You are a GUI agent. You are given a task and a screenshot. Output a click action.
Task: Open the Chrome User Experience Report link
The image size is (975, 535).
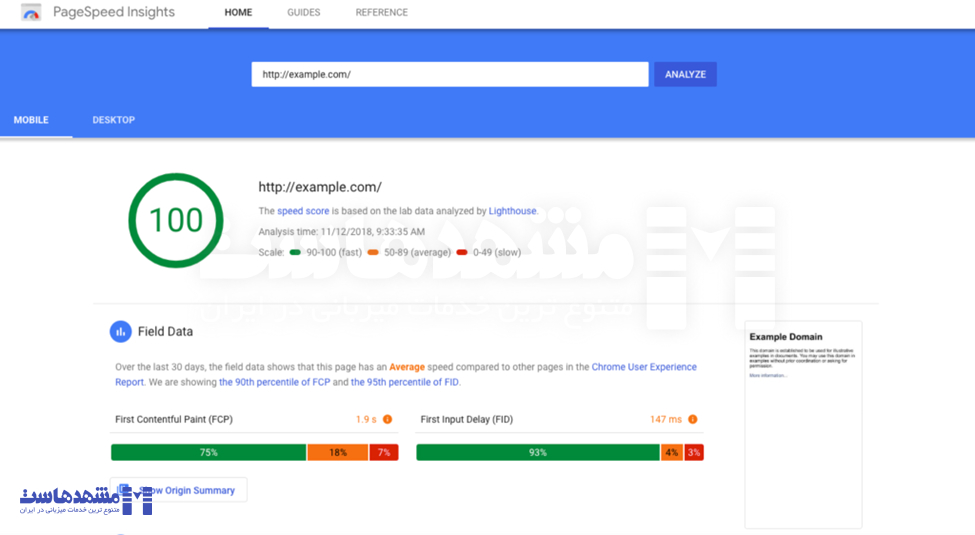pos(644,367)
